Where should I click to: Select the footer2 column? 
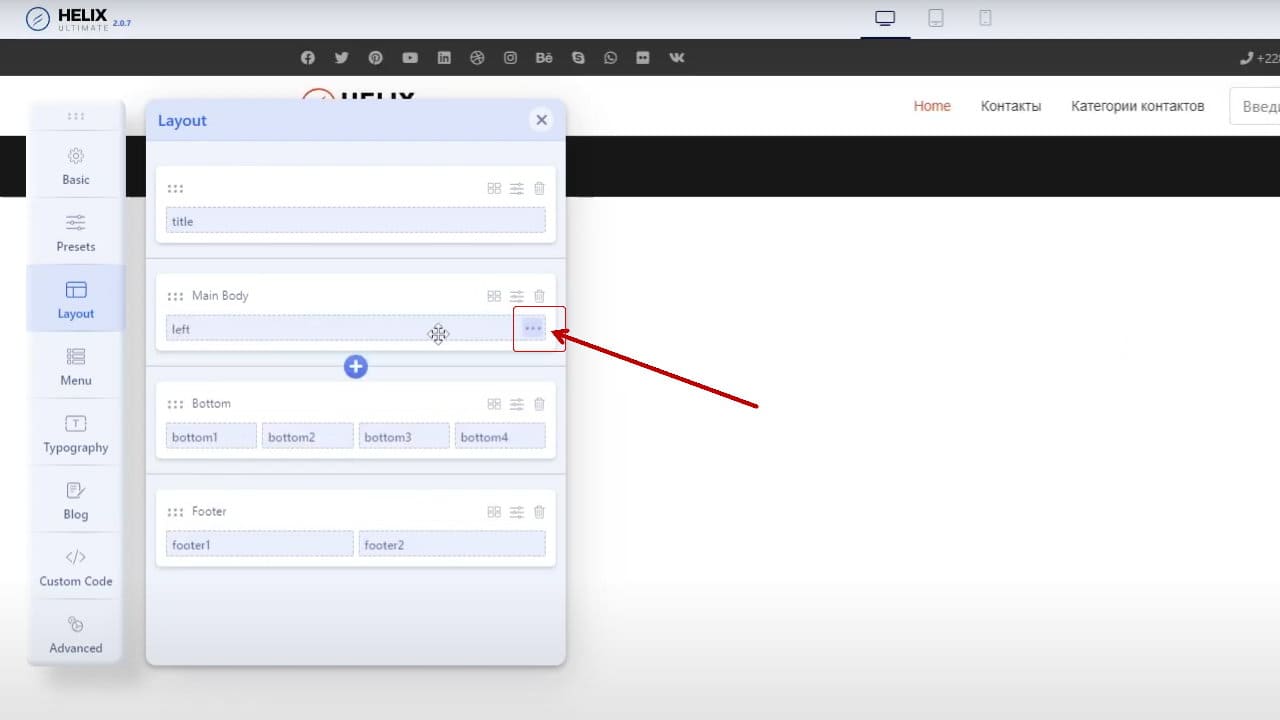tap(452, 544)
